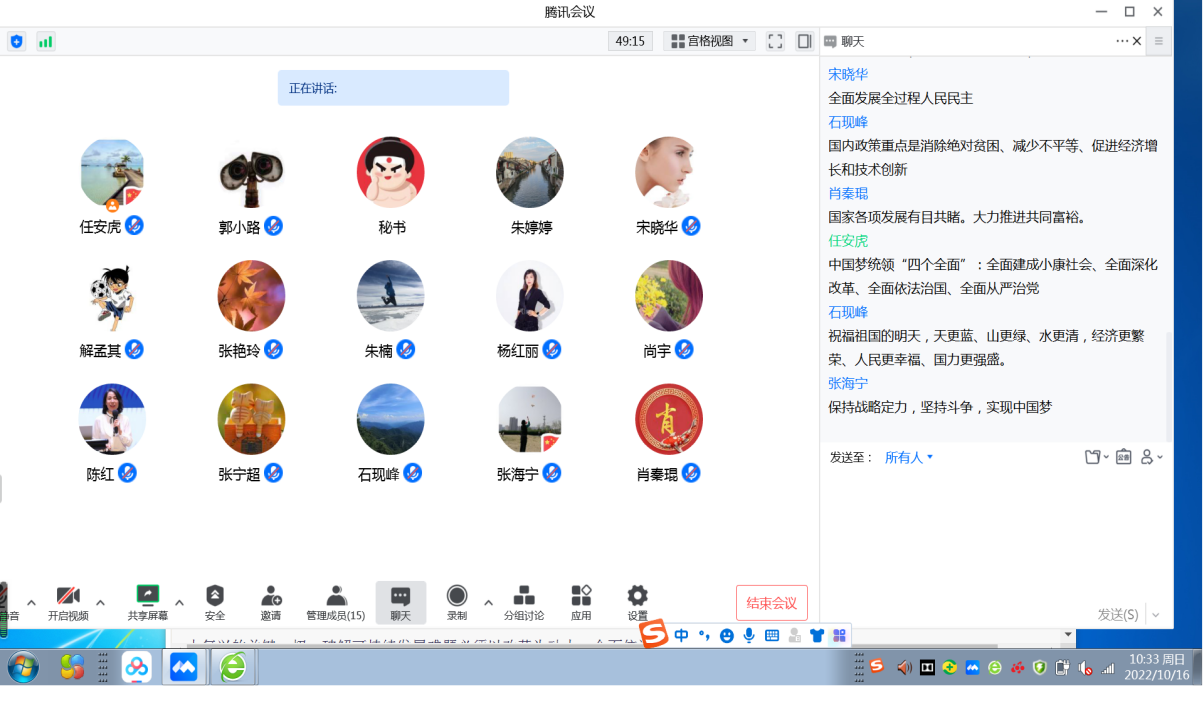This screenshot has height=713, width=1204.
Task: Expand the arrow next to 共享屏幕
Action: [180, 602]
